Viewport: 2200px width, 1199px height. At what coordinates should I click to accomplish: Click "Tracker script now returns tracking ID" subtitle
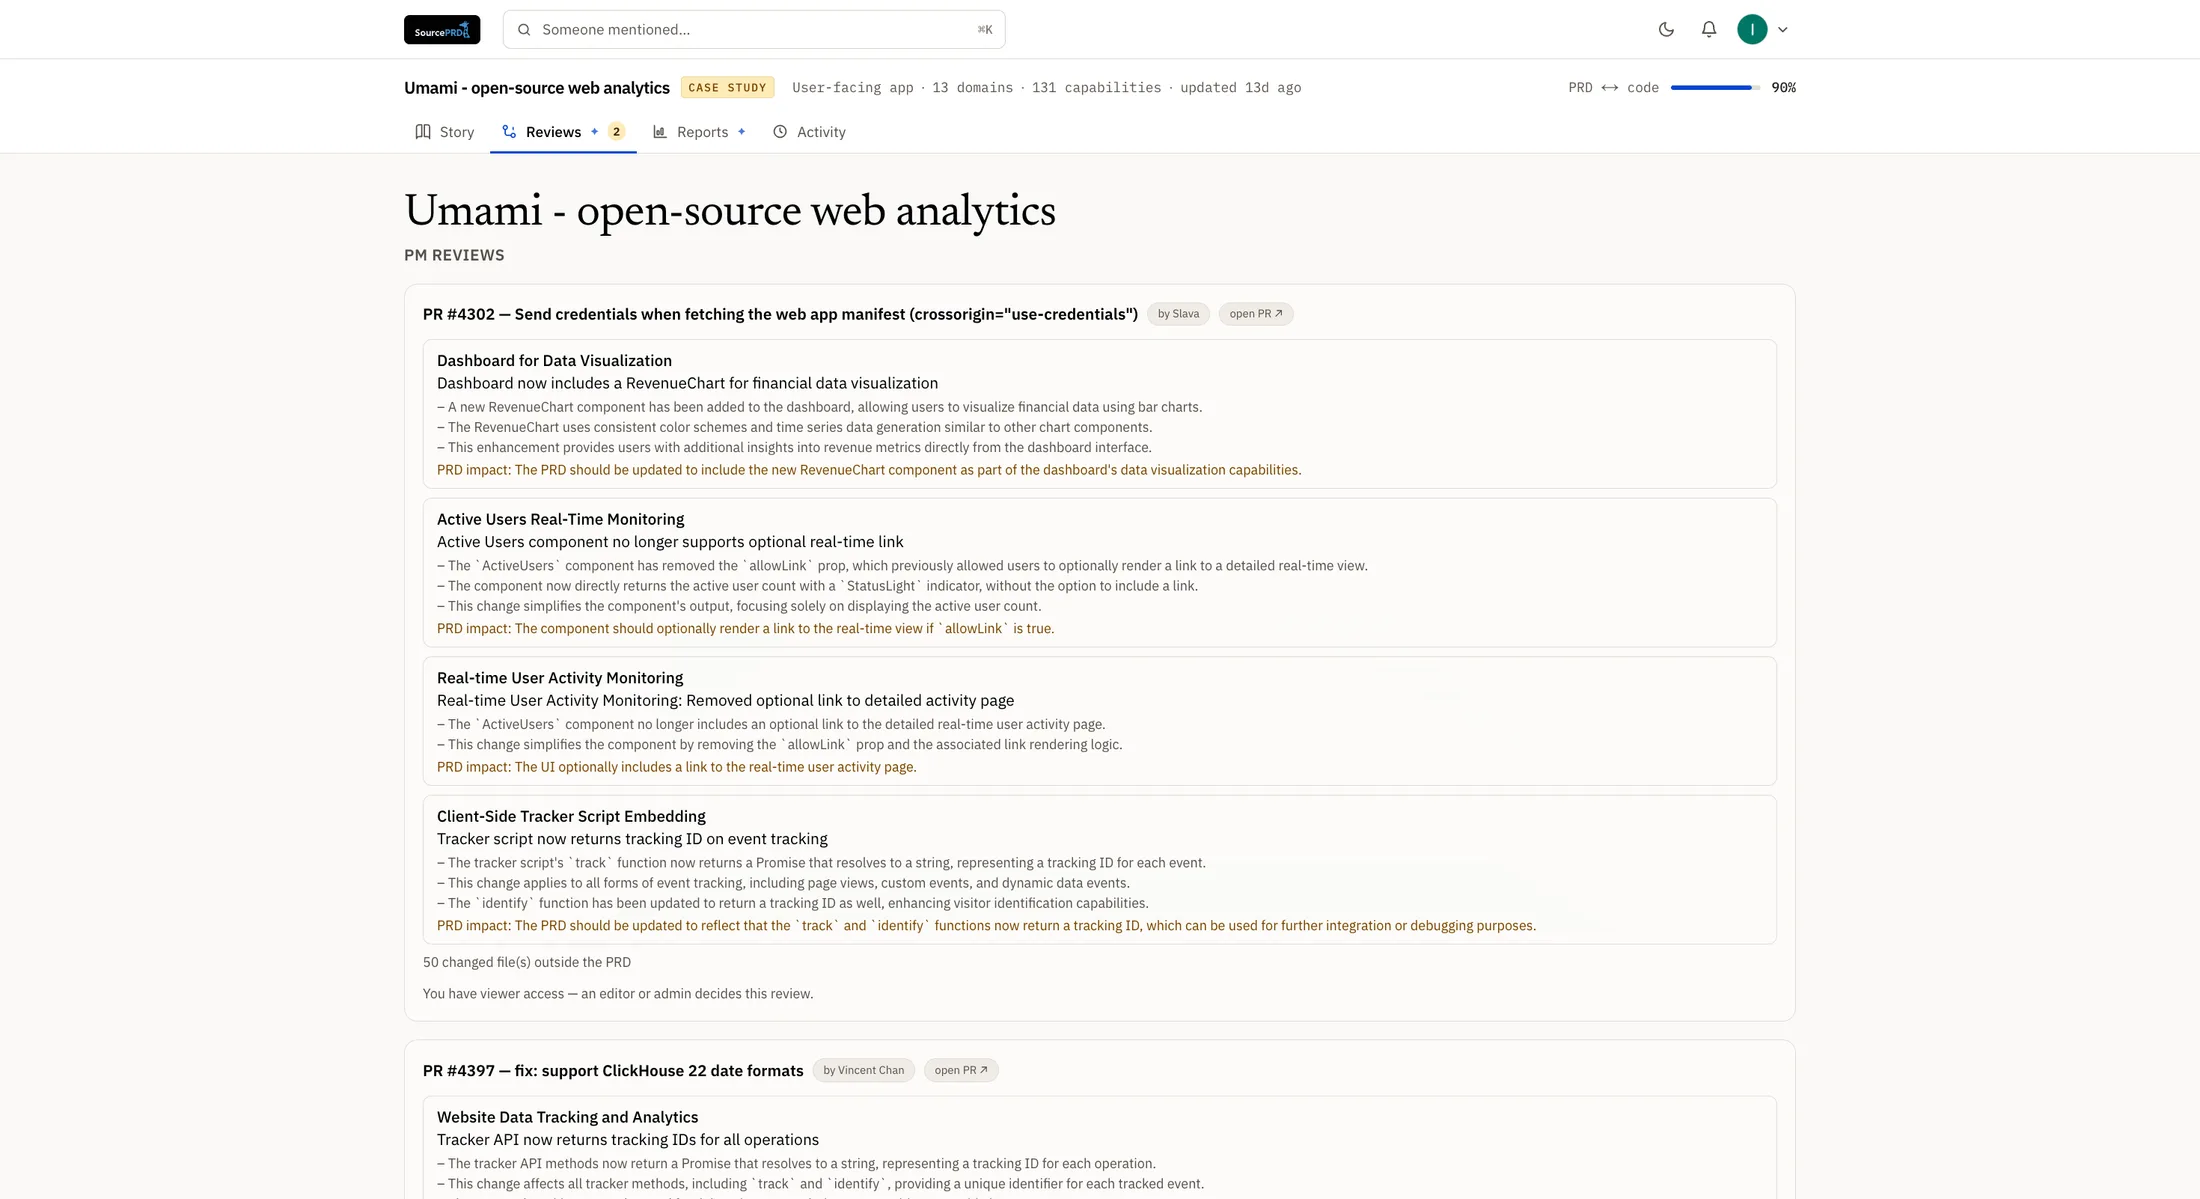tap(632, 839)
